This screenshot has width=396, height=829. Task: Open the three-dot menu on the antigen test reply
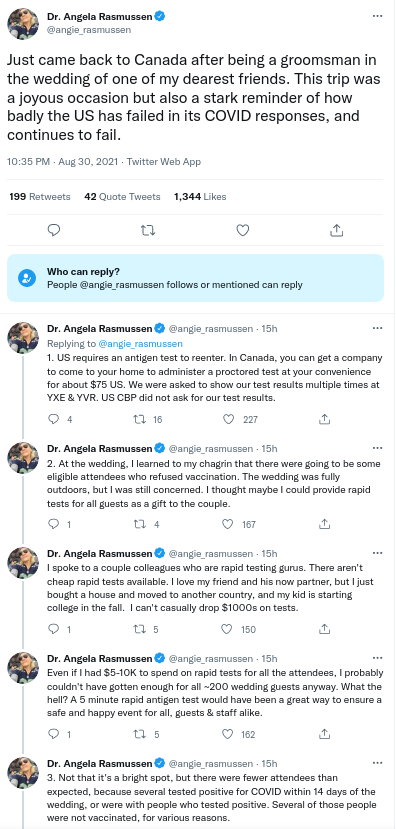tap(377, 328)
